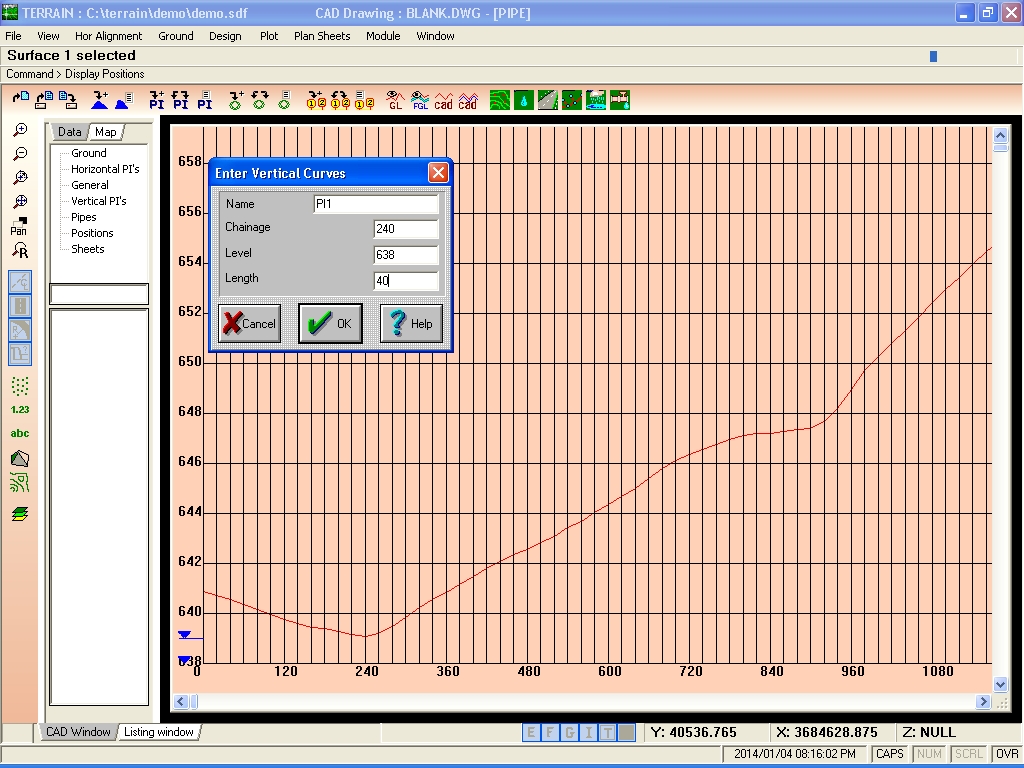The image size is (1024, 768).
Task: Open the Design menu
Action: tap(225, 36)
